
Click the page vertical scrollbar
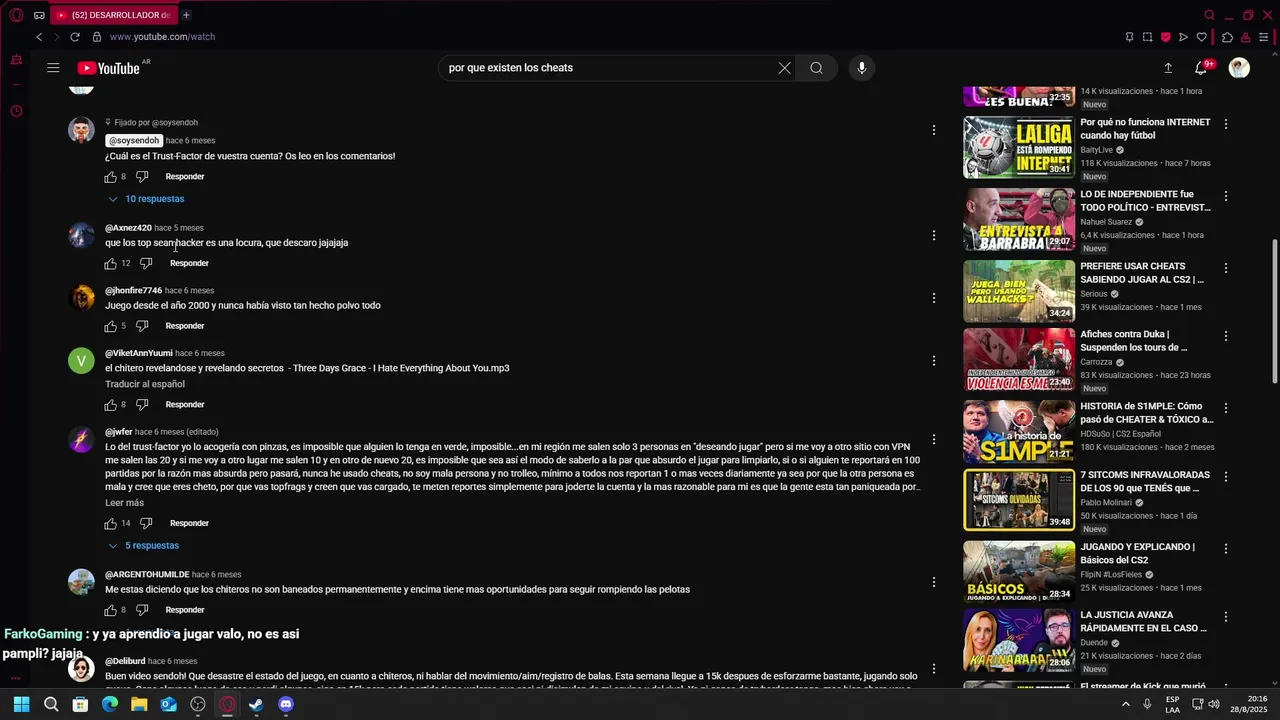(x=1275, y=310)
